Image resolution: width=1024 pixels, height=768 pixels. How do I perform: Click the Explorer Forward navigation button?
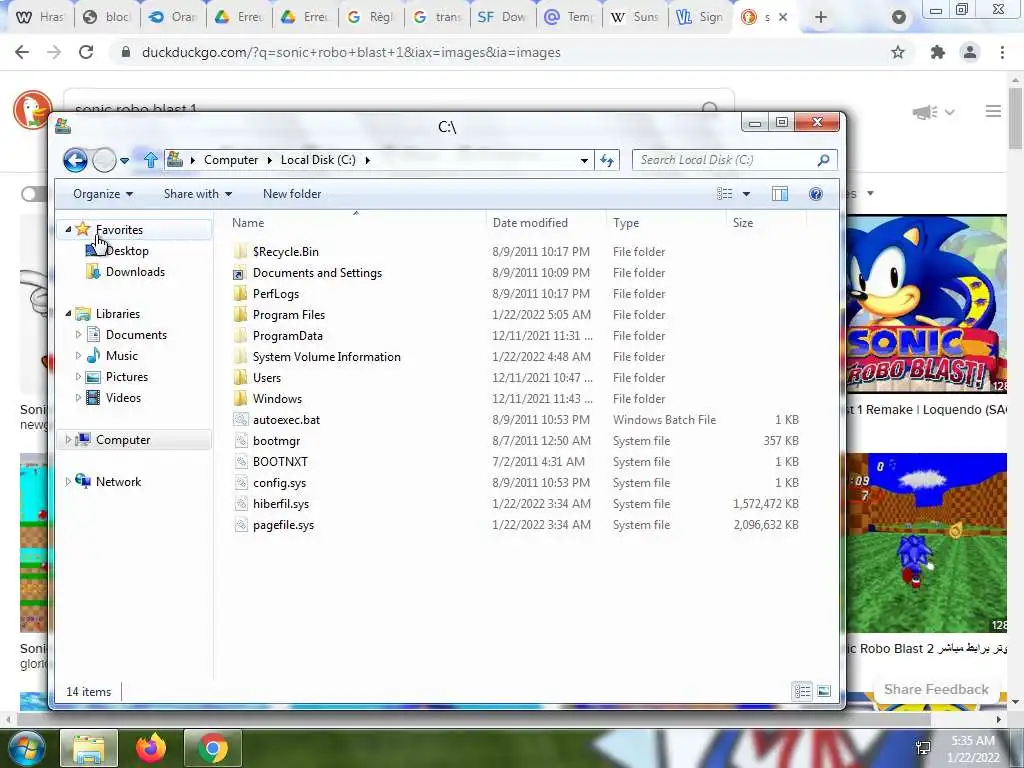104,160
